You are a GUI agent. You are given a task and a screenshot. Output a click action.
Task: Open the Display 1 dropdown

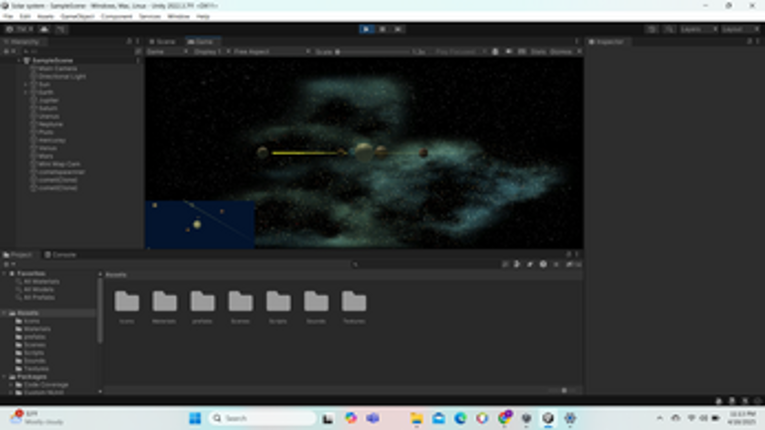(x=211, y=52)
